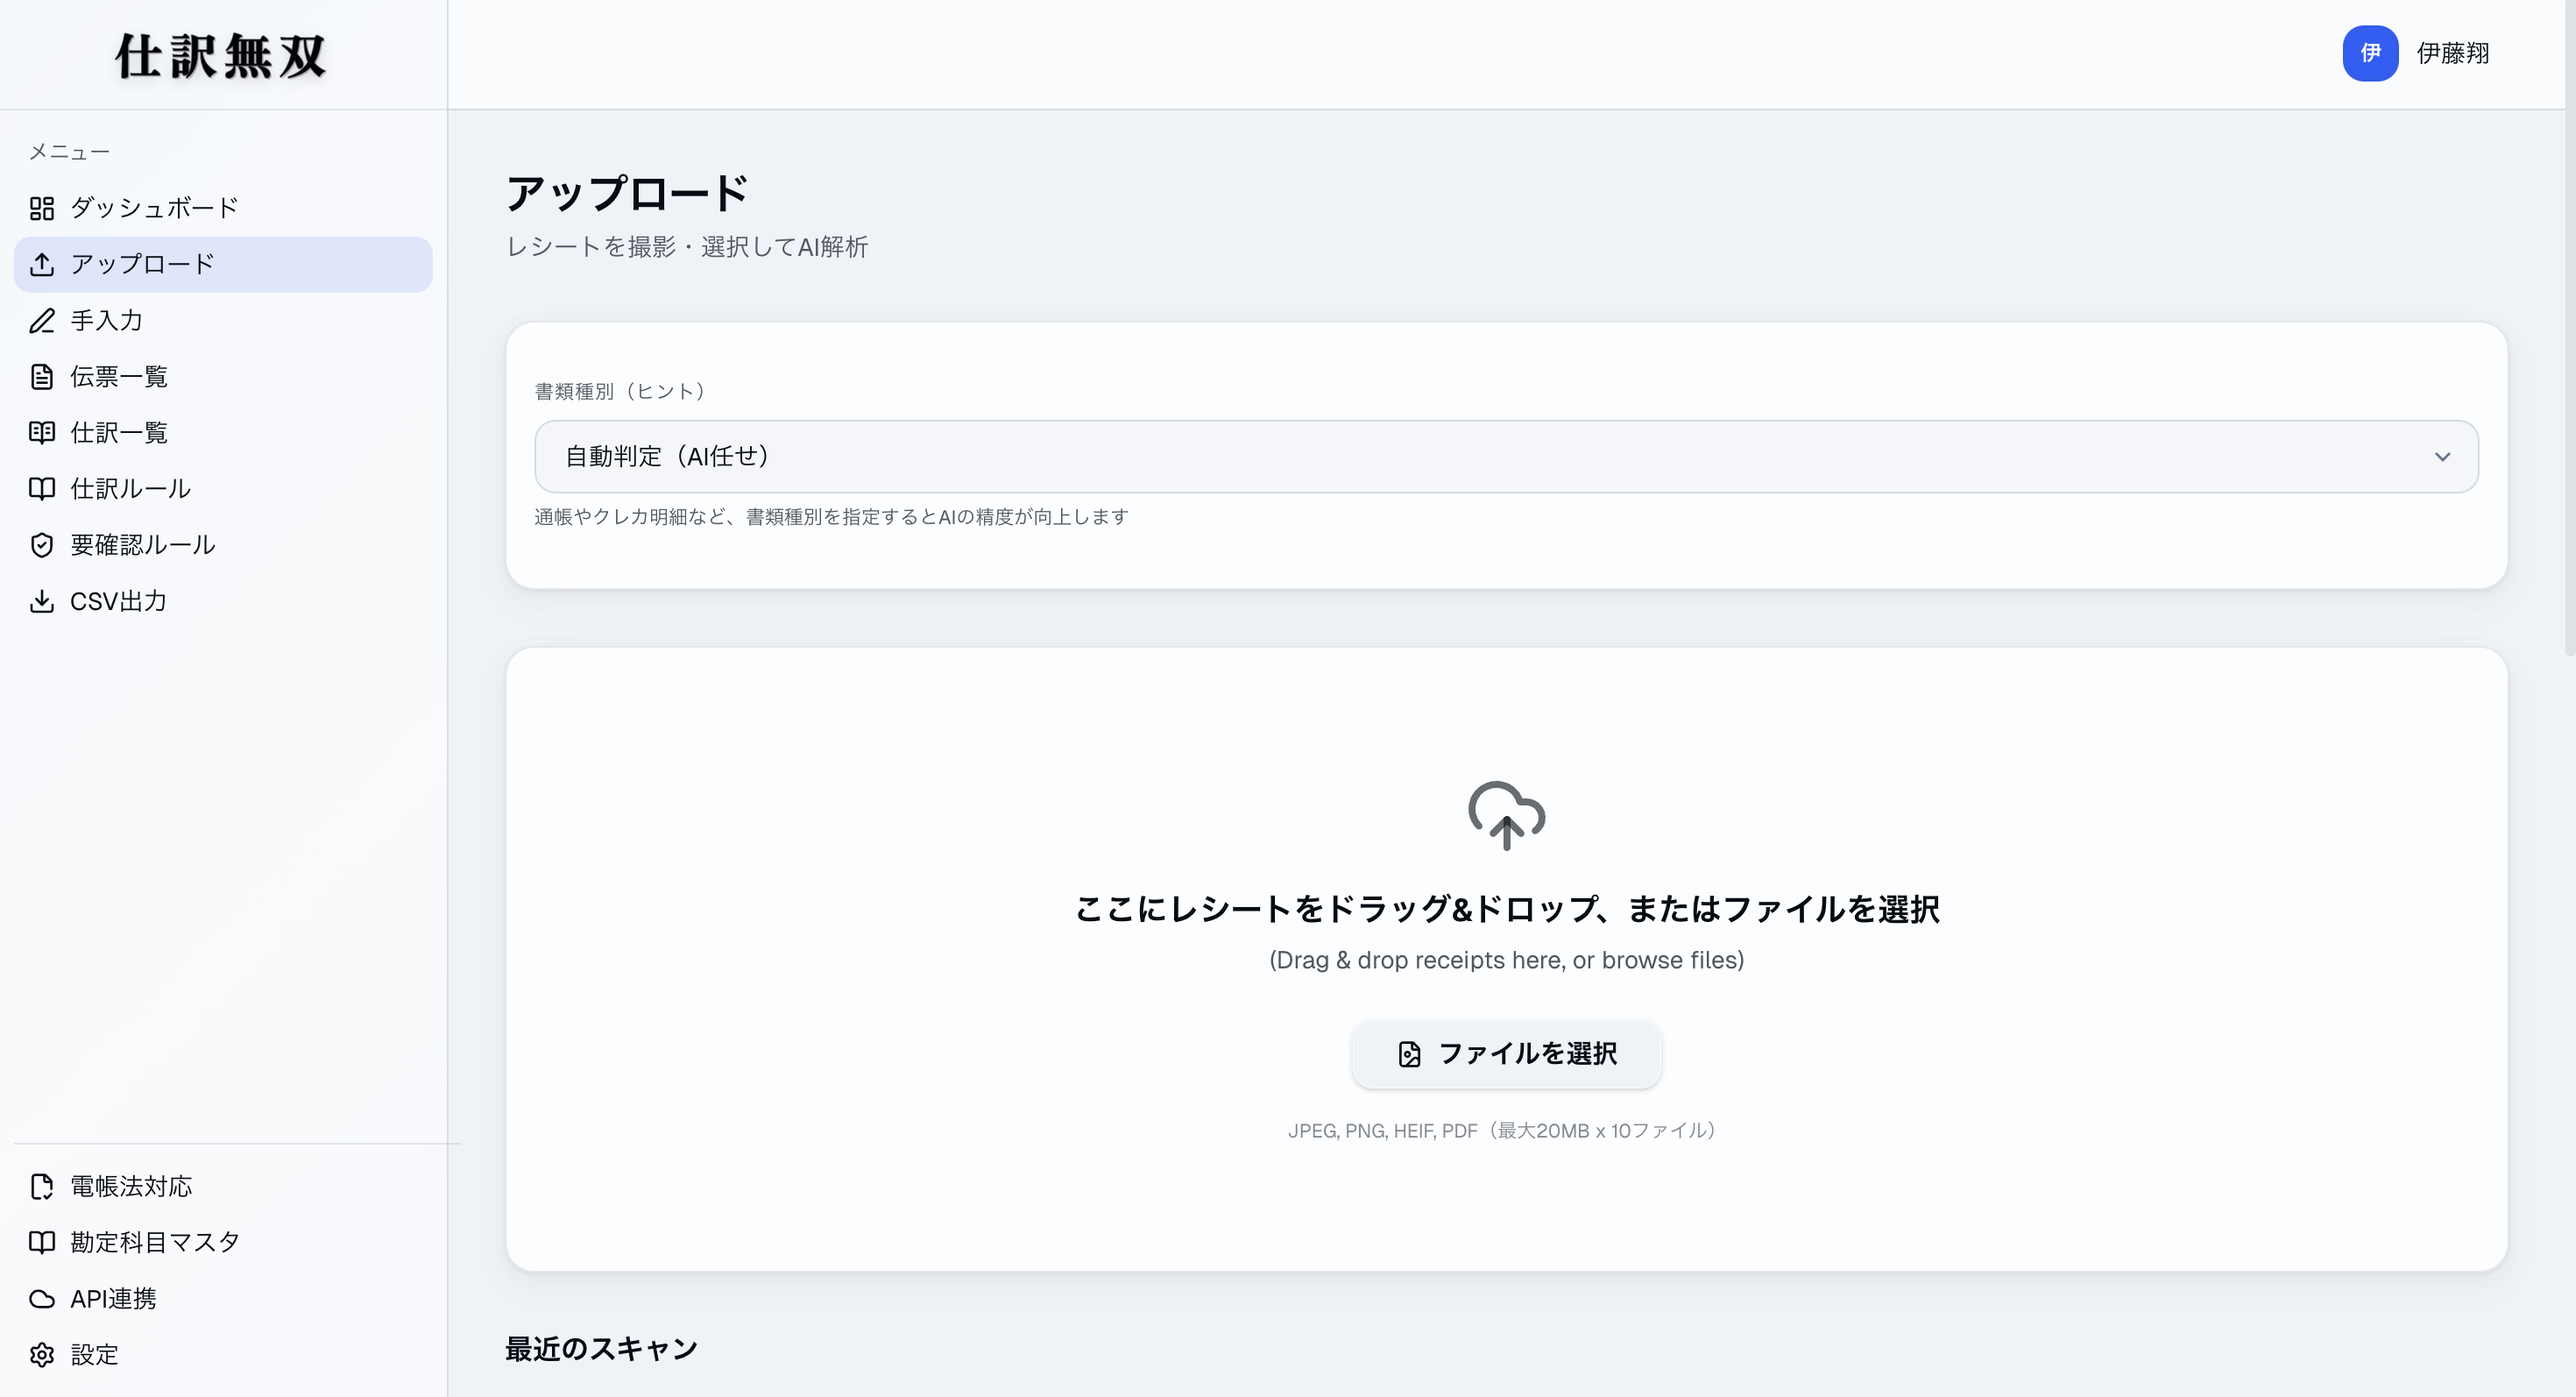Click the blue 伊 user avatar
Image resolution: width=2576 pixels, height=1397 pixels.
click(2370, 53)
